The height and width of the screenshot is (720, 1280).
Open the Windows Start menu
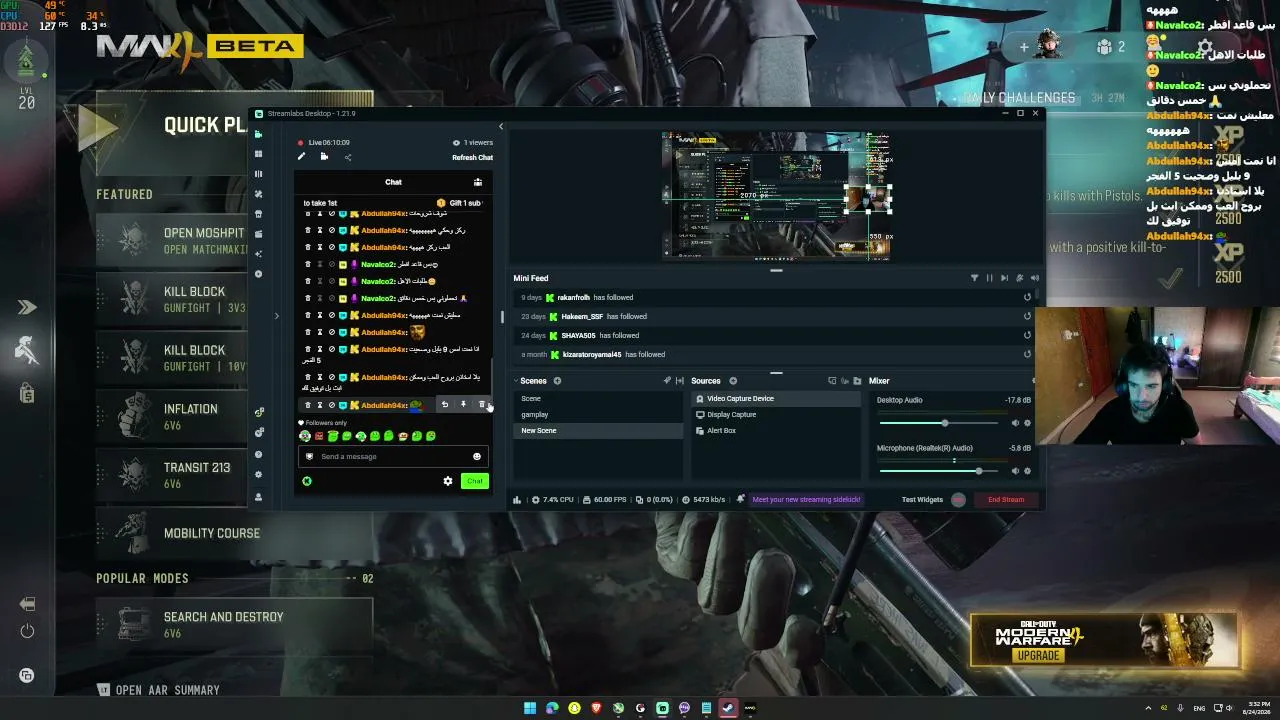tap(530, 708)
